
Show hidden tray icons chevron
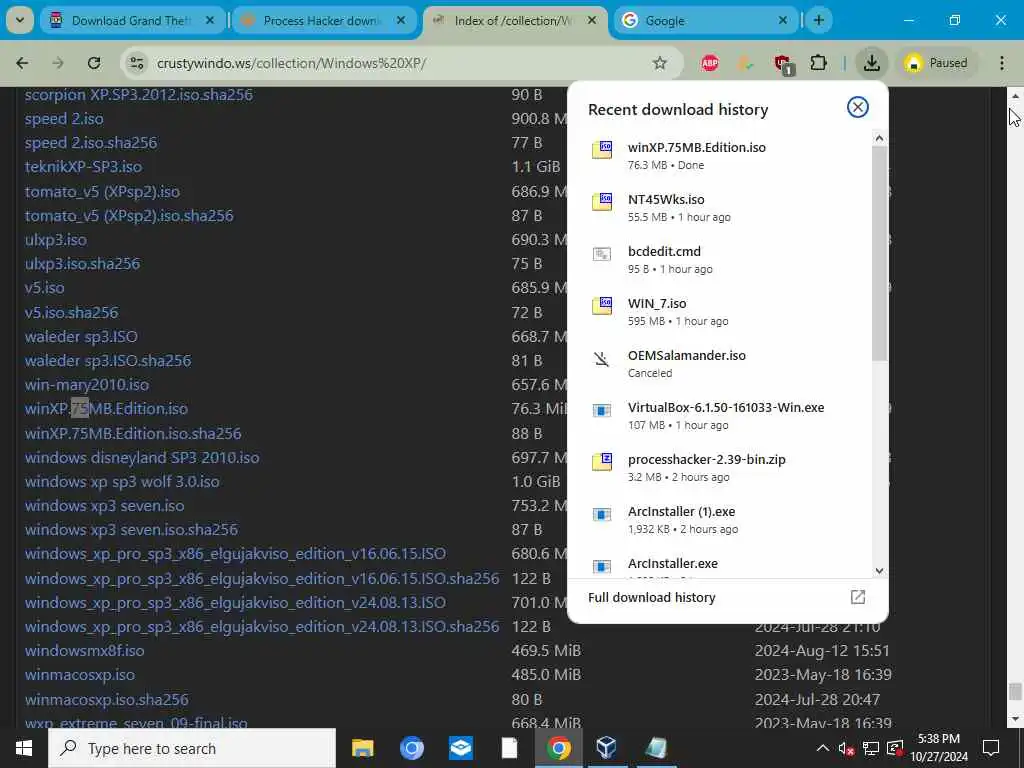point(823,748)
